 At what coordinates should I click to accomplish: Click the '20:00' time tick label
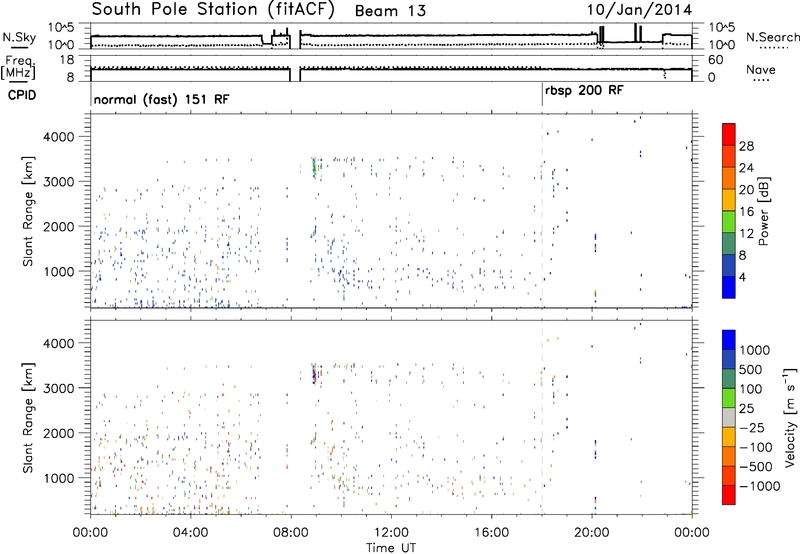coord(592,533)
